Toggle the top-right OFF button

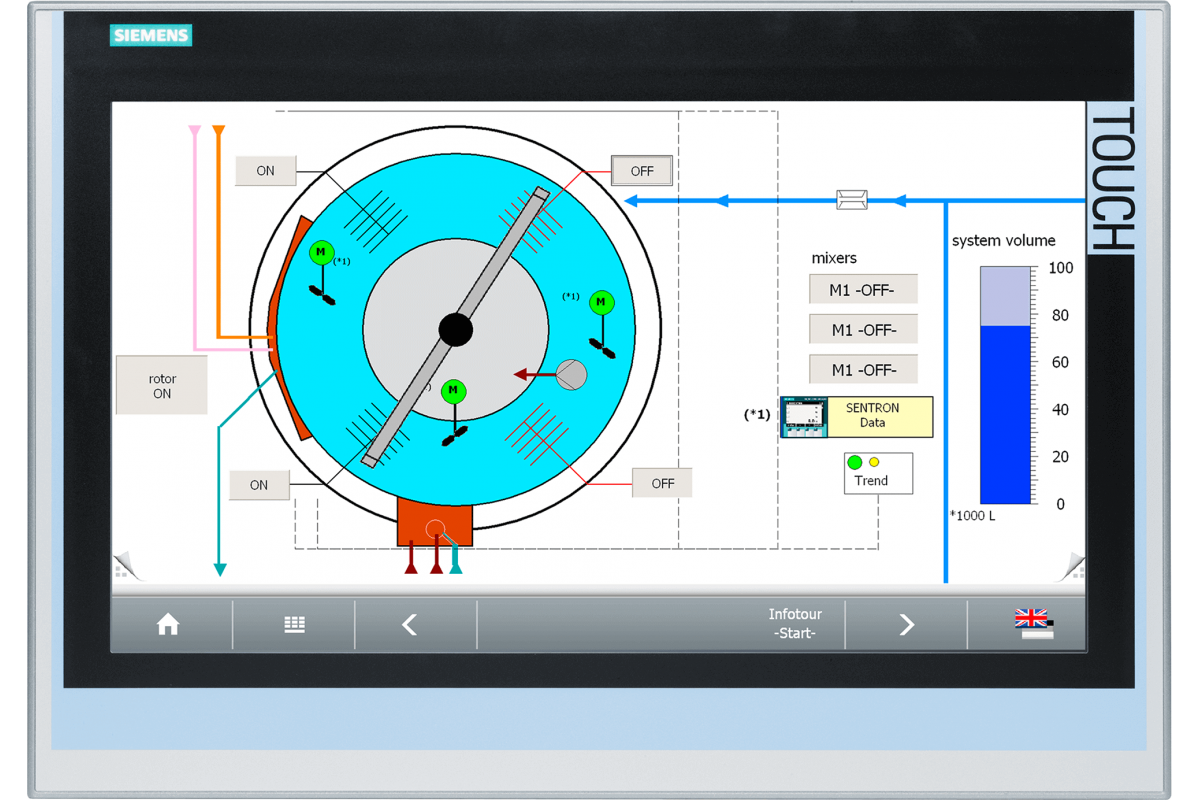pyautogui.click(x=642, y=171)
